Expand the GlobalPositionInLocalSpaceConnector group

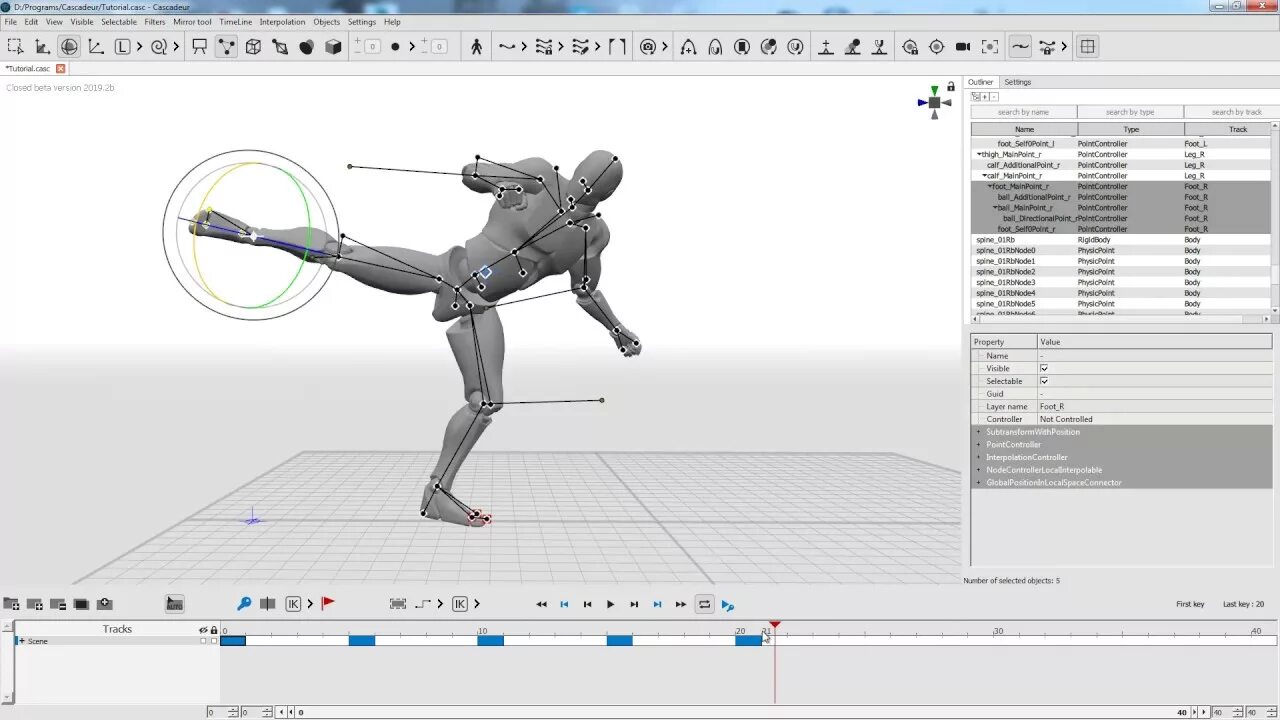click(x=979, y=483)
